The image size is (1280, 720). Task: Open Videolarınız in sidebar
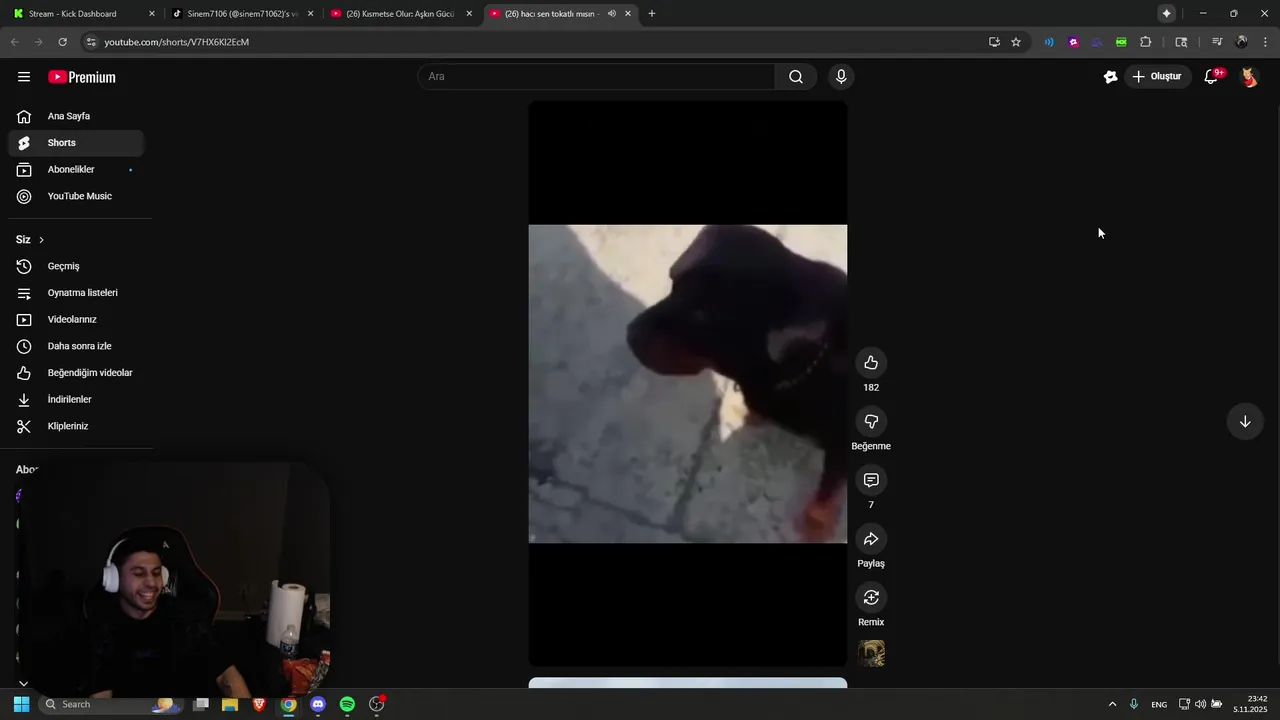76,320
